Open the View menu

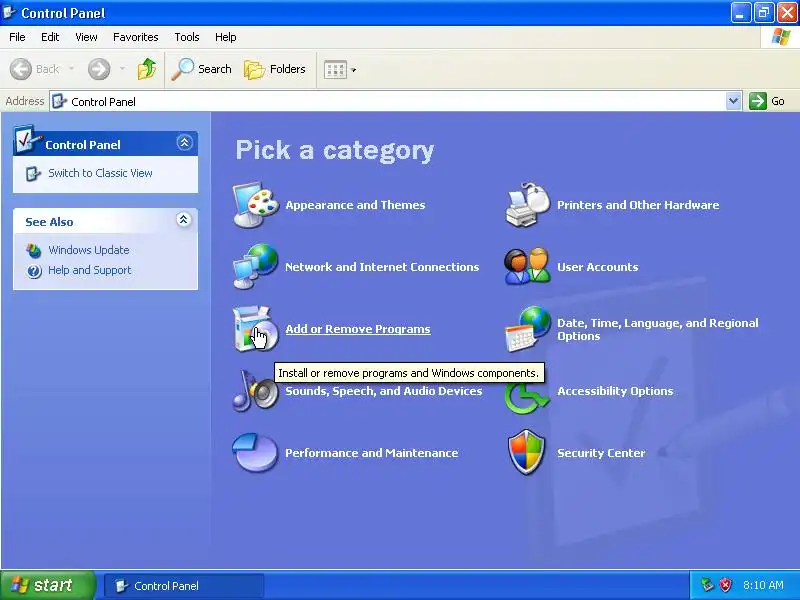coord(86,37)
